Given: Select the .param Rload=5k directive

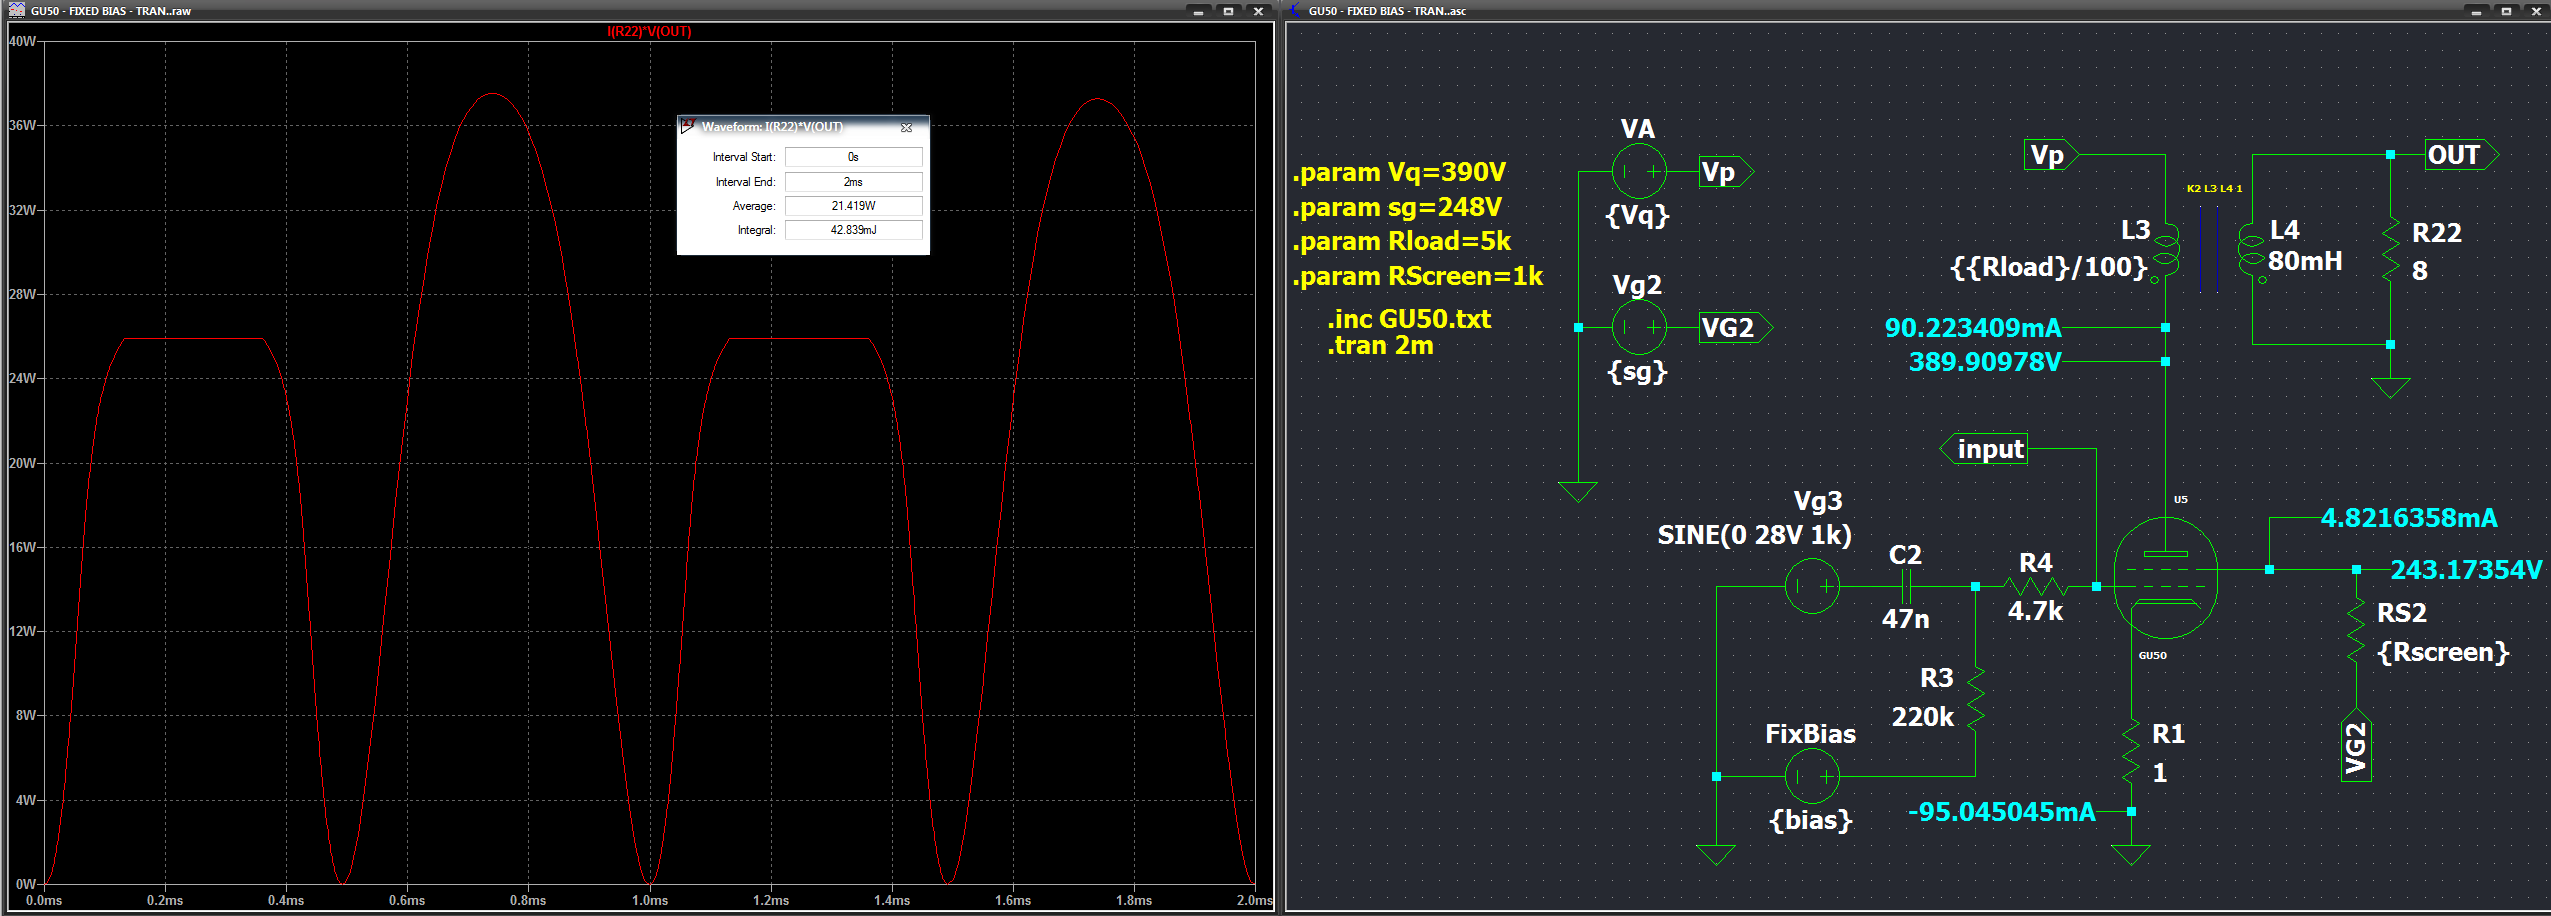Looking at the screenshot, I should coord(1401,241).
